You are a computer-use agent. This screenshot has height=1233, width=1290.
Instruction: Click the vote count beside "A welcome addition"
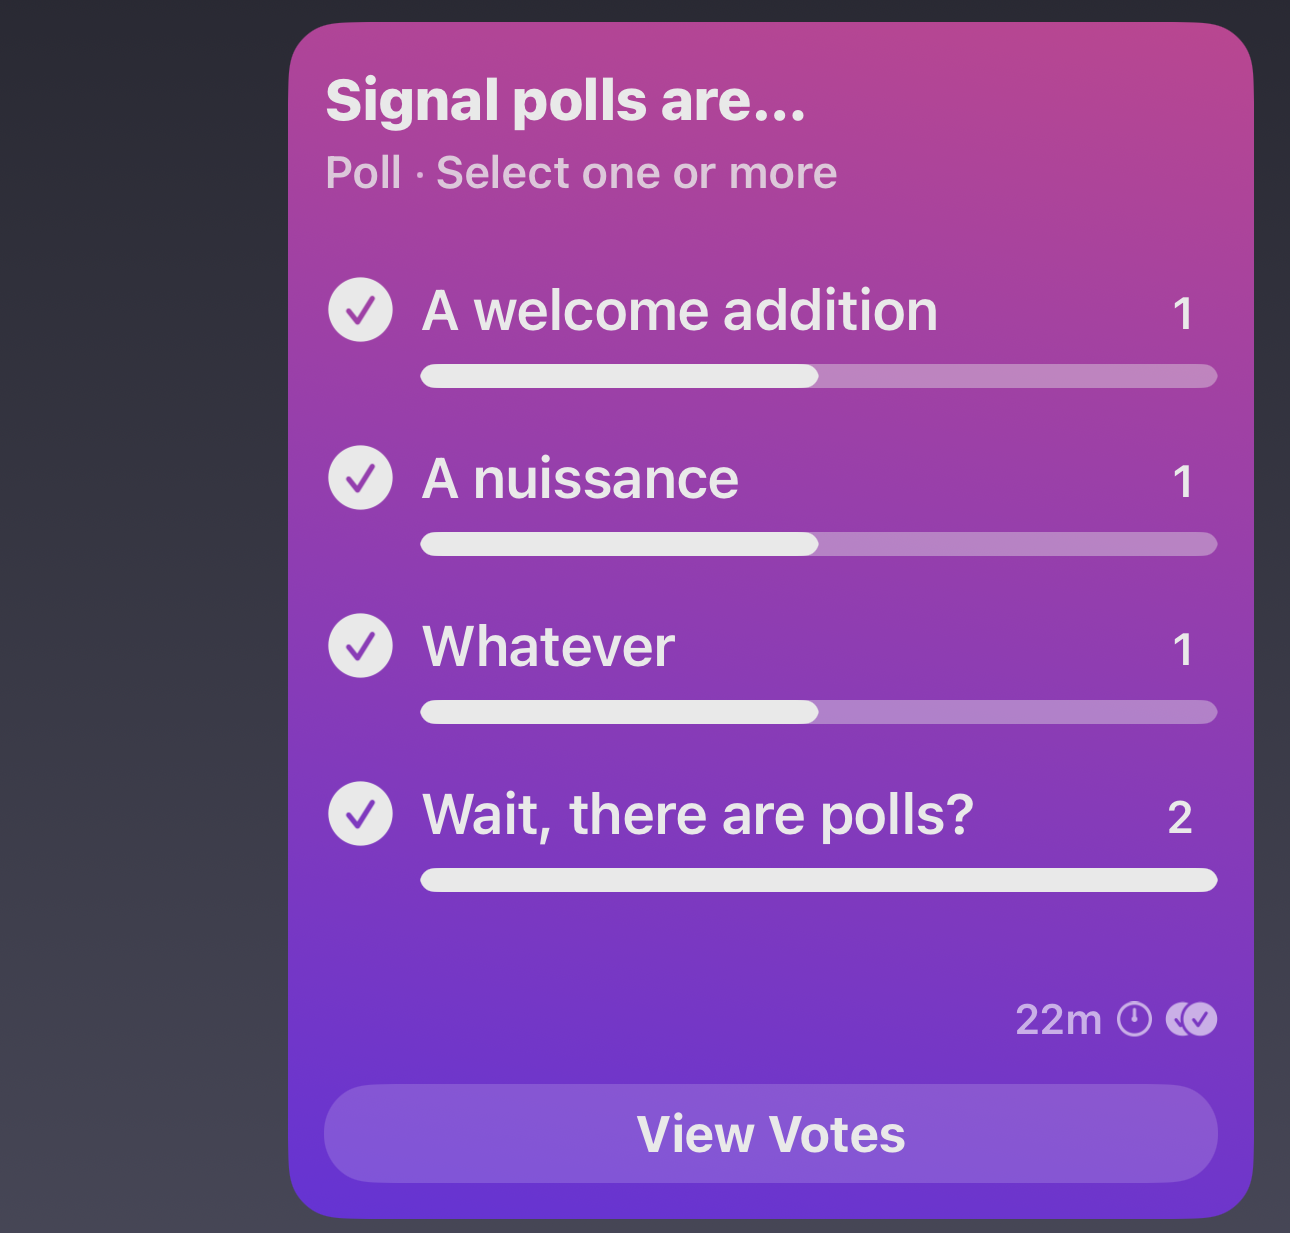pyautogui.click(x=1182, y=314)
